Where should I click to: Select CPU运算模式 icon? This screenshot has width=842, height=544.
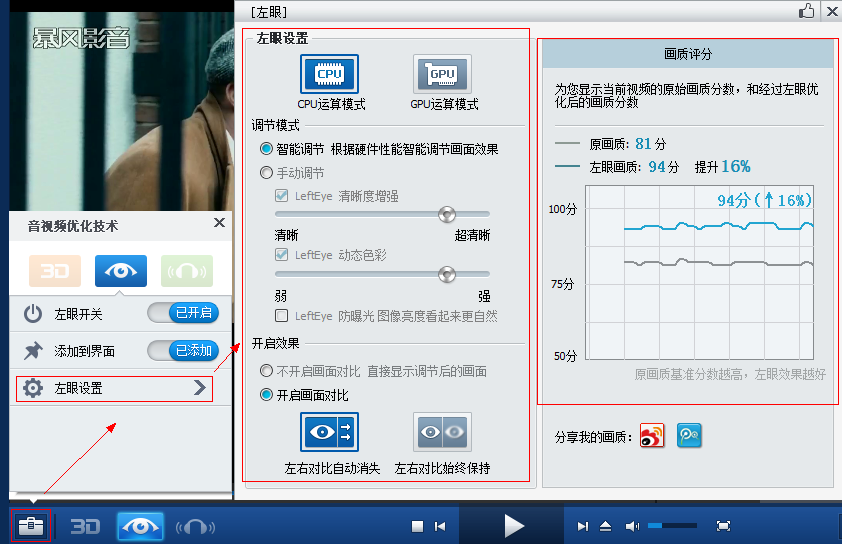pos(329,74)
